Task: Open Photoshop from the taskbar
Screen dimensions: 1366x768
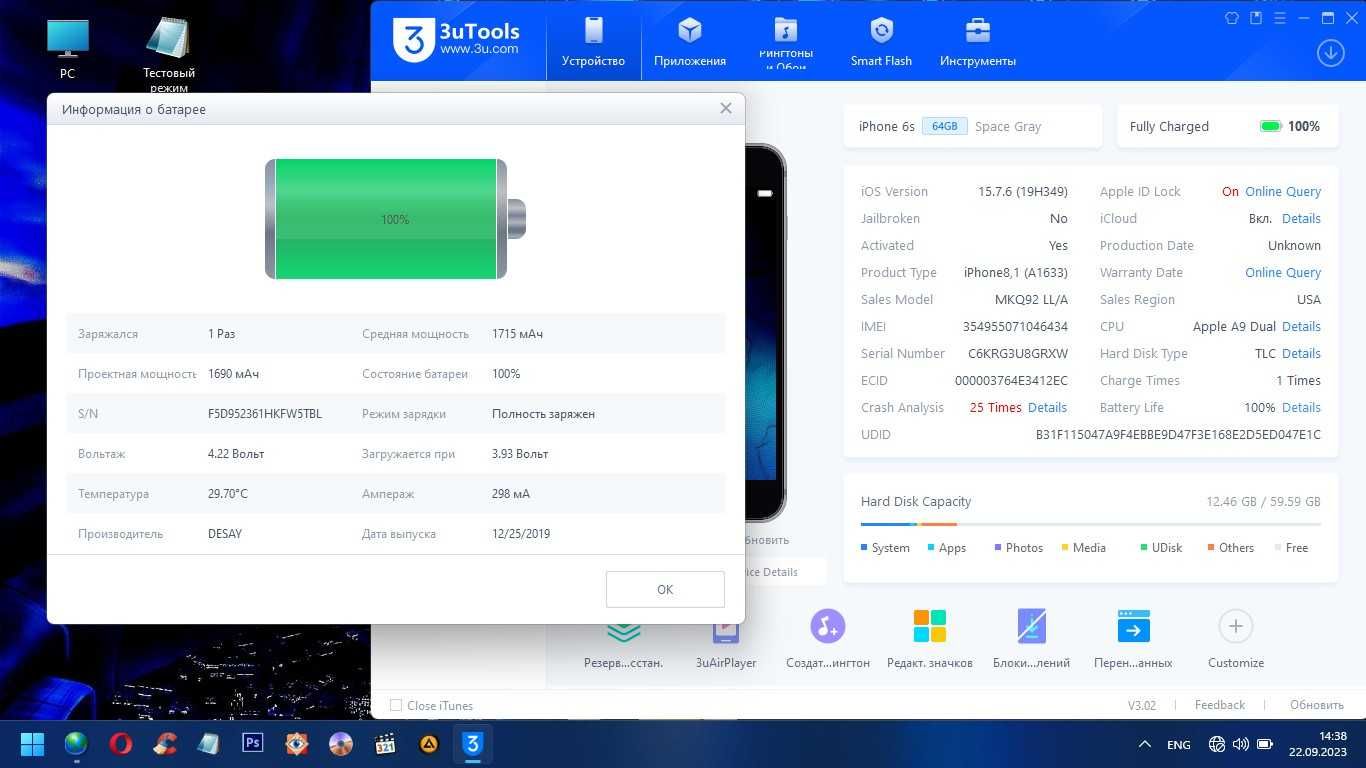Action: (252, 743)
